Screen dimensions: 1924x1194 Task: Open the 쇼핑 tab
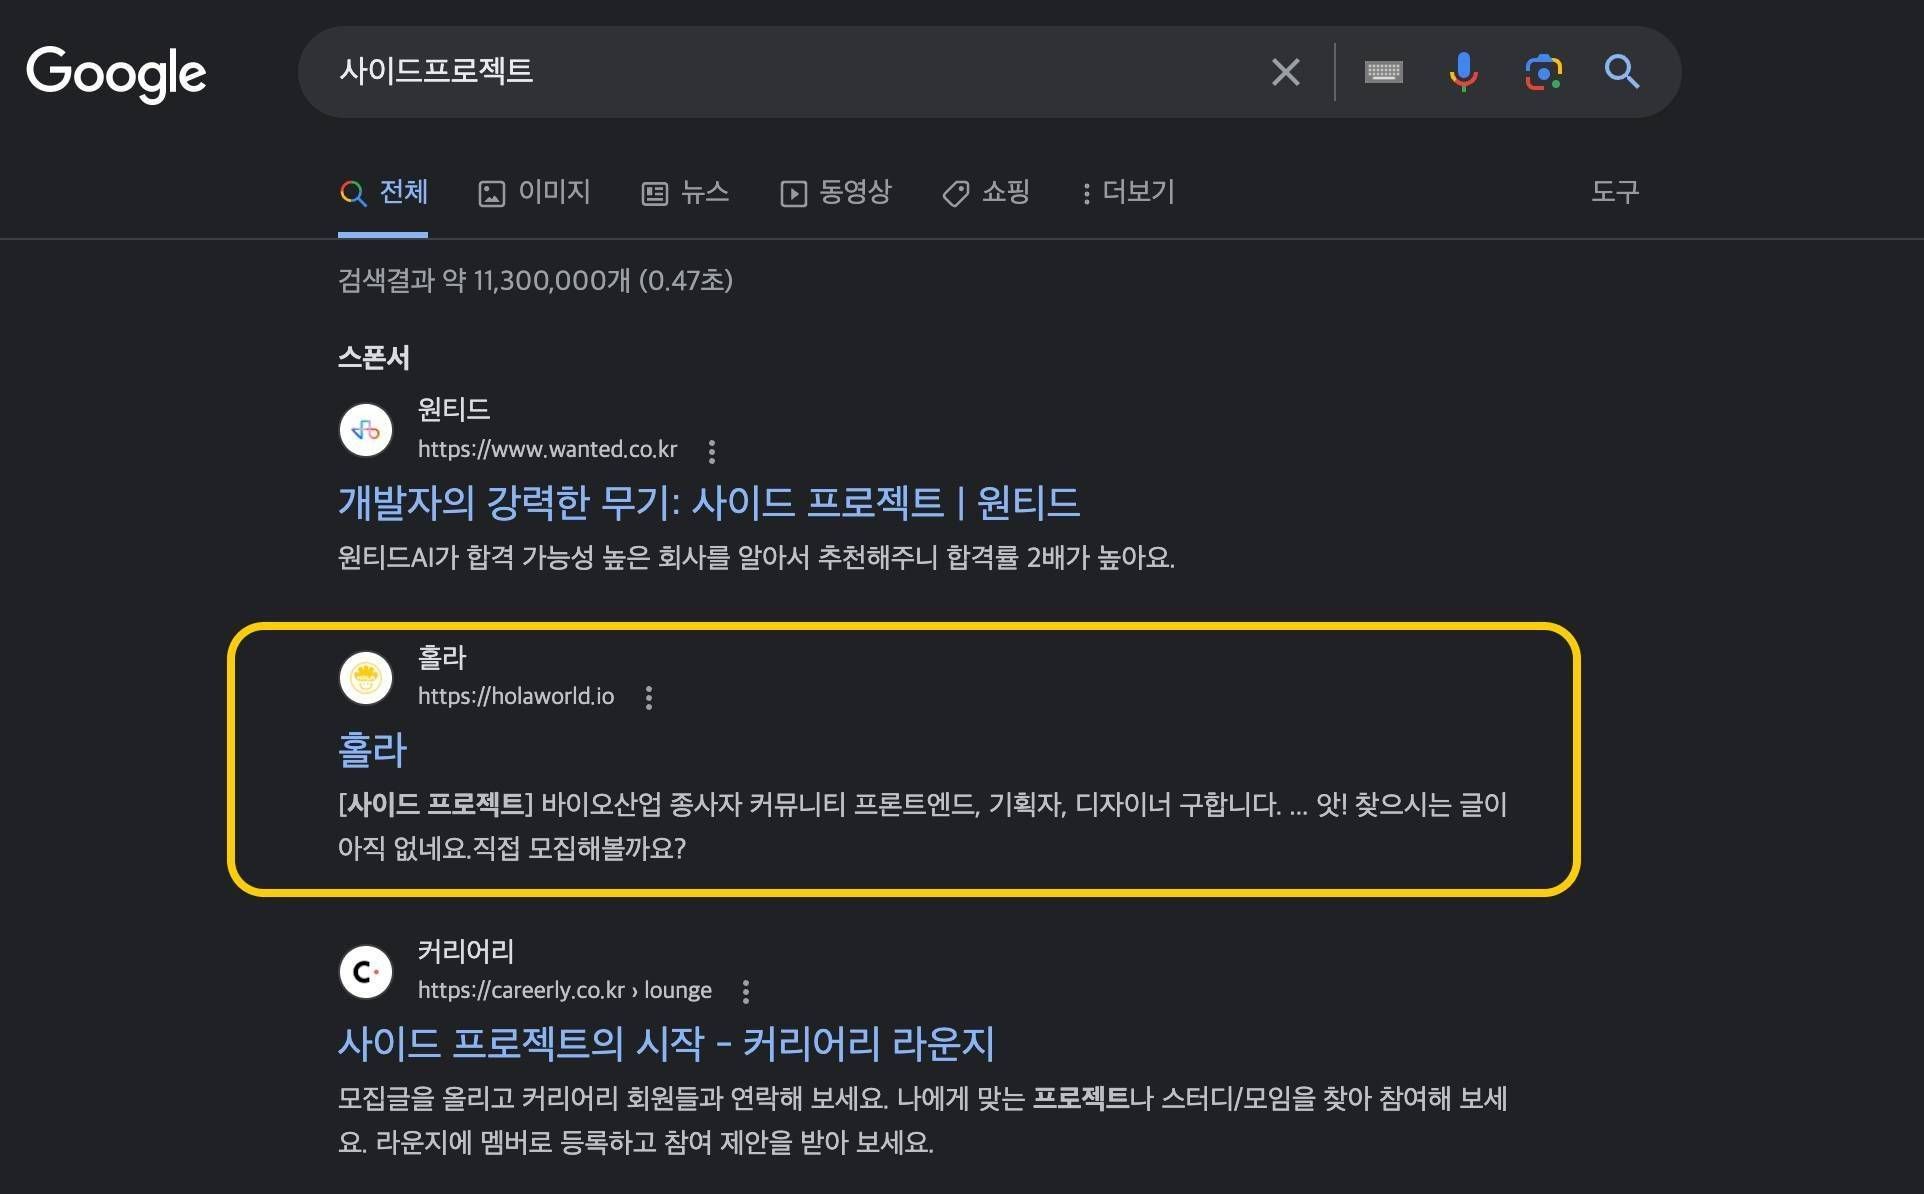pos(986,192)
